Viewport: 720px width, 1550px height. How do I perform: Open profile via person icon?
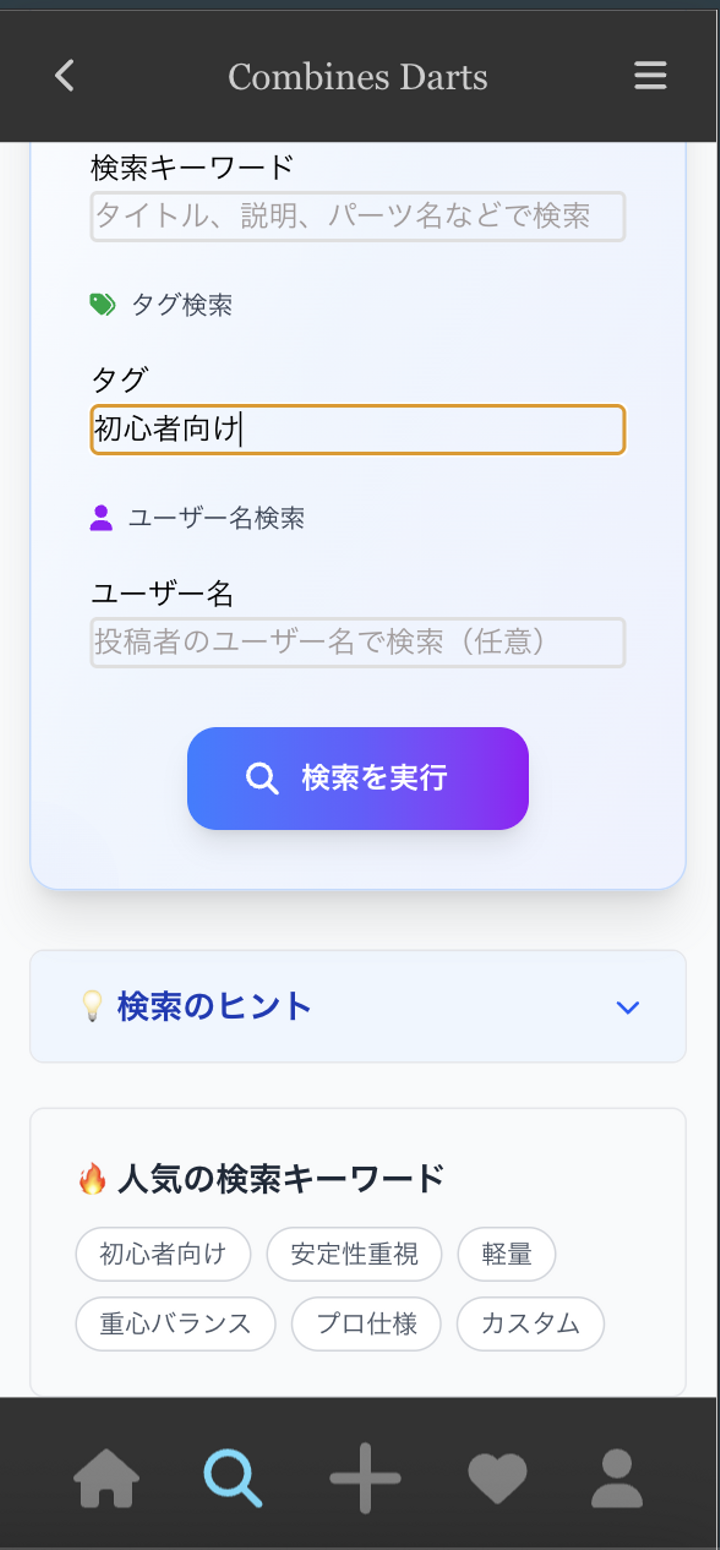[x=617, y=1478]
